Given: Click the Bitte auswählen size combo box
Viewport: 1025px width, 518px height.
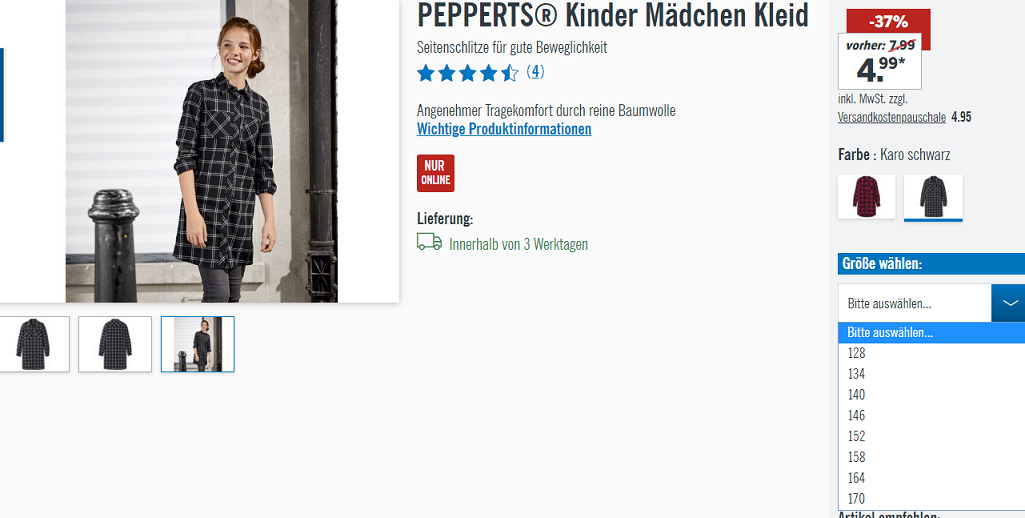Looking at the screenshot, I should [x=932, y=303].
